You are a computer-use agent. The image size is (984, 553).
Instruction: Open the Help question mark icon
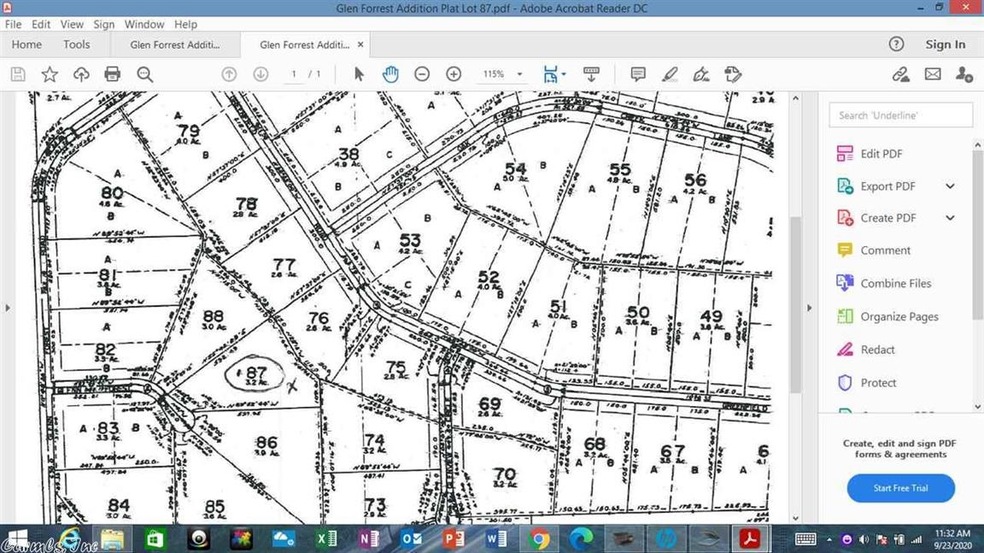[896, 44]
